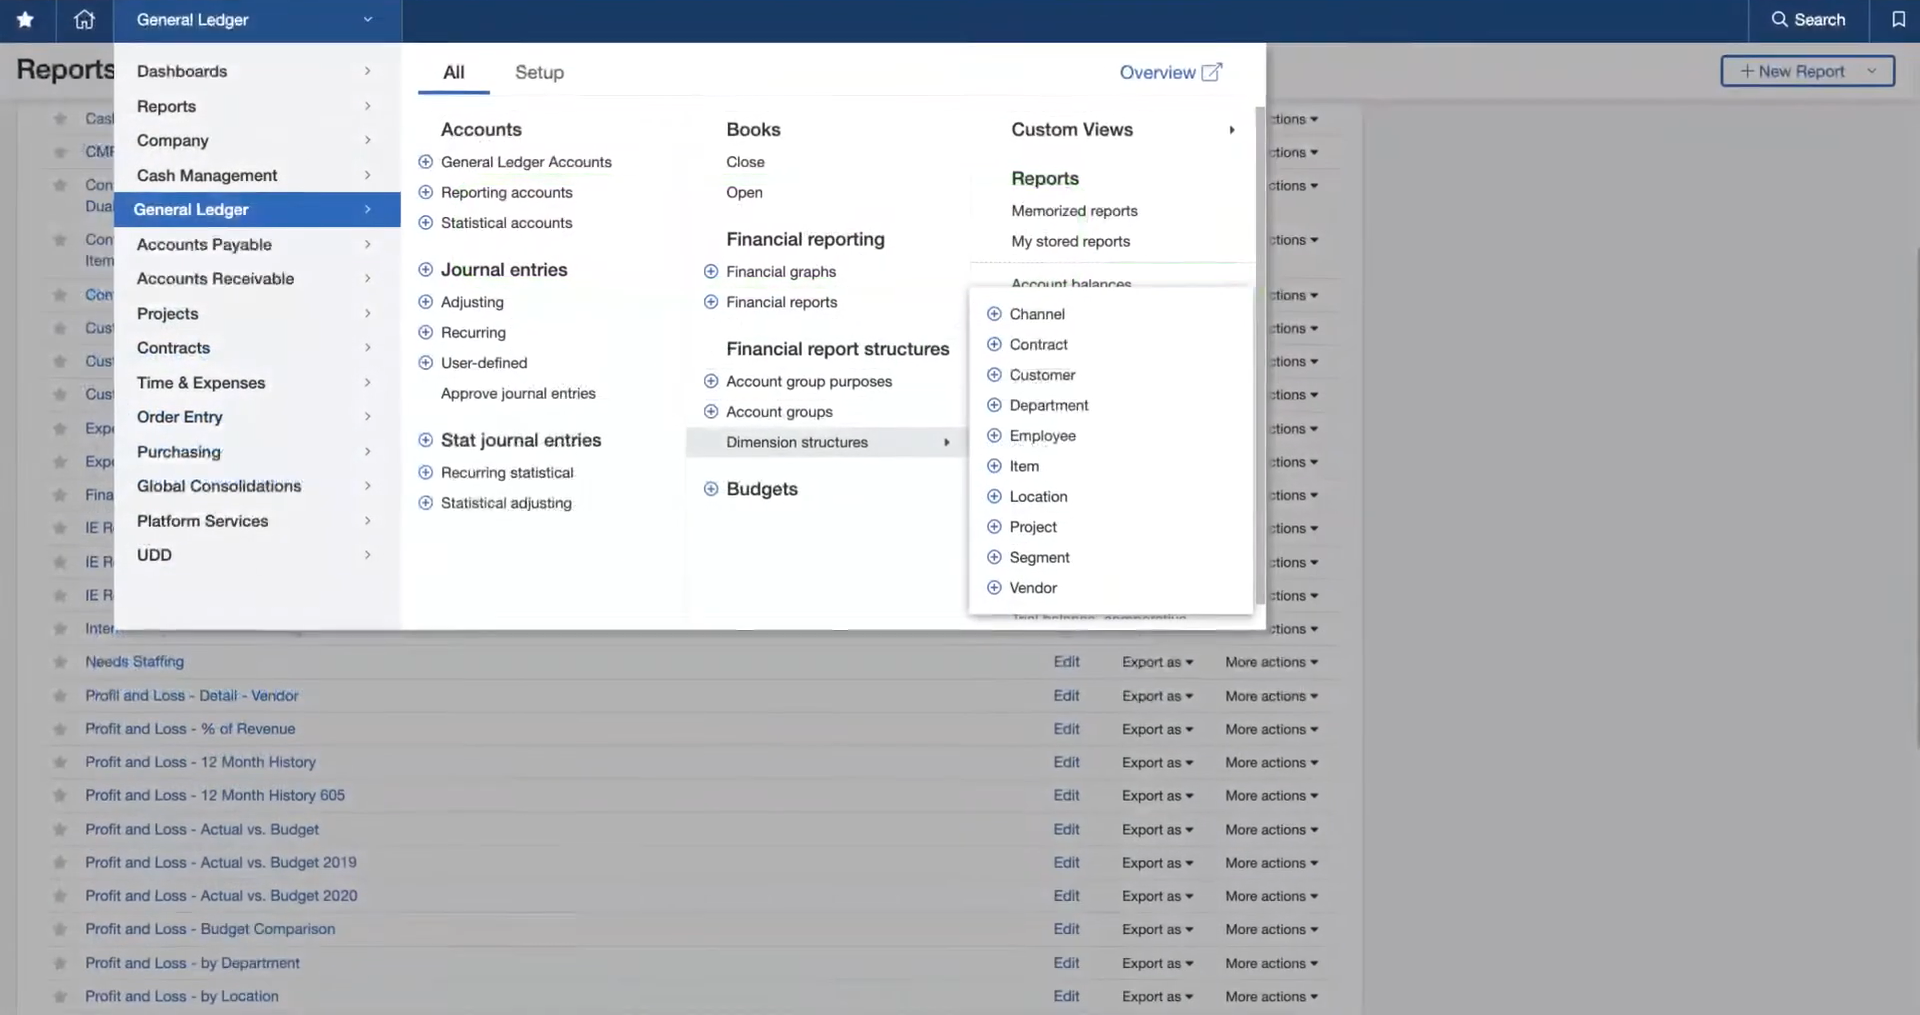Click Approve journal entries link
Screen dimensions: 1920x1015
coord(518,394)
